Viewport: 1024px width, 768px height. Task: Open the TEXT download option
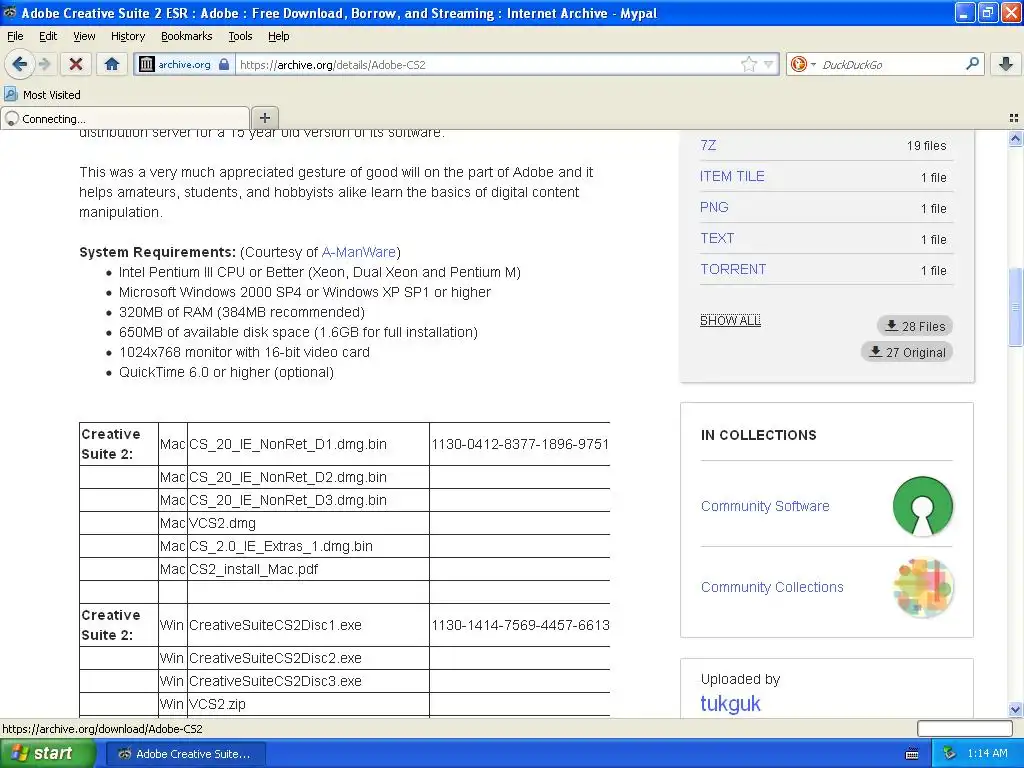pyautogui.click(x=717, y=238)
